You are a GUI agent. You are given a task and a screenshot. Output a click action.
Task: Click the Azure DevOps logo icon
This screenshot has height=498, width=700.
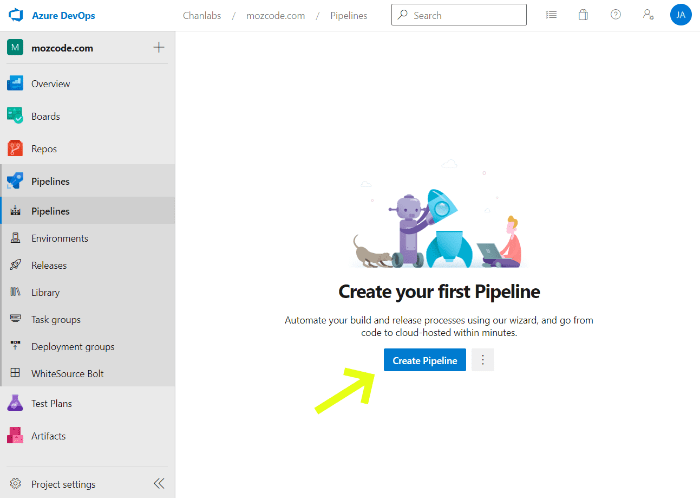click(x=16, y=15)
